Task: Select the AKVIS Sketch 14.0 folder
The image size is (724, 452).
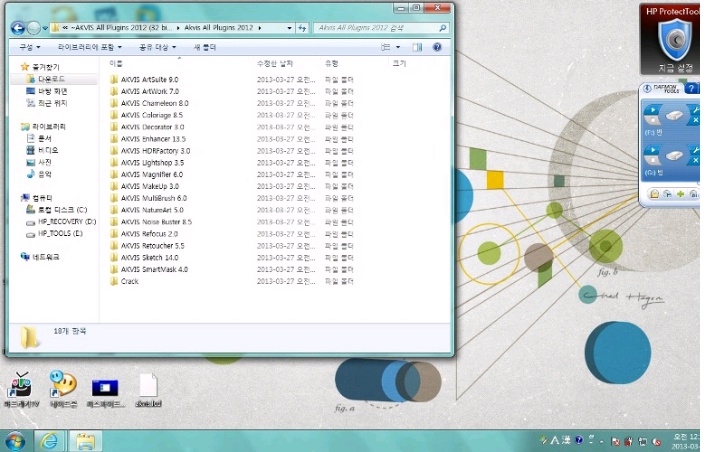Action: click(144, 258)
